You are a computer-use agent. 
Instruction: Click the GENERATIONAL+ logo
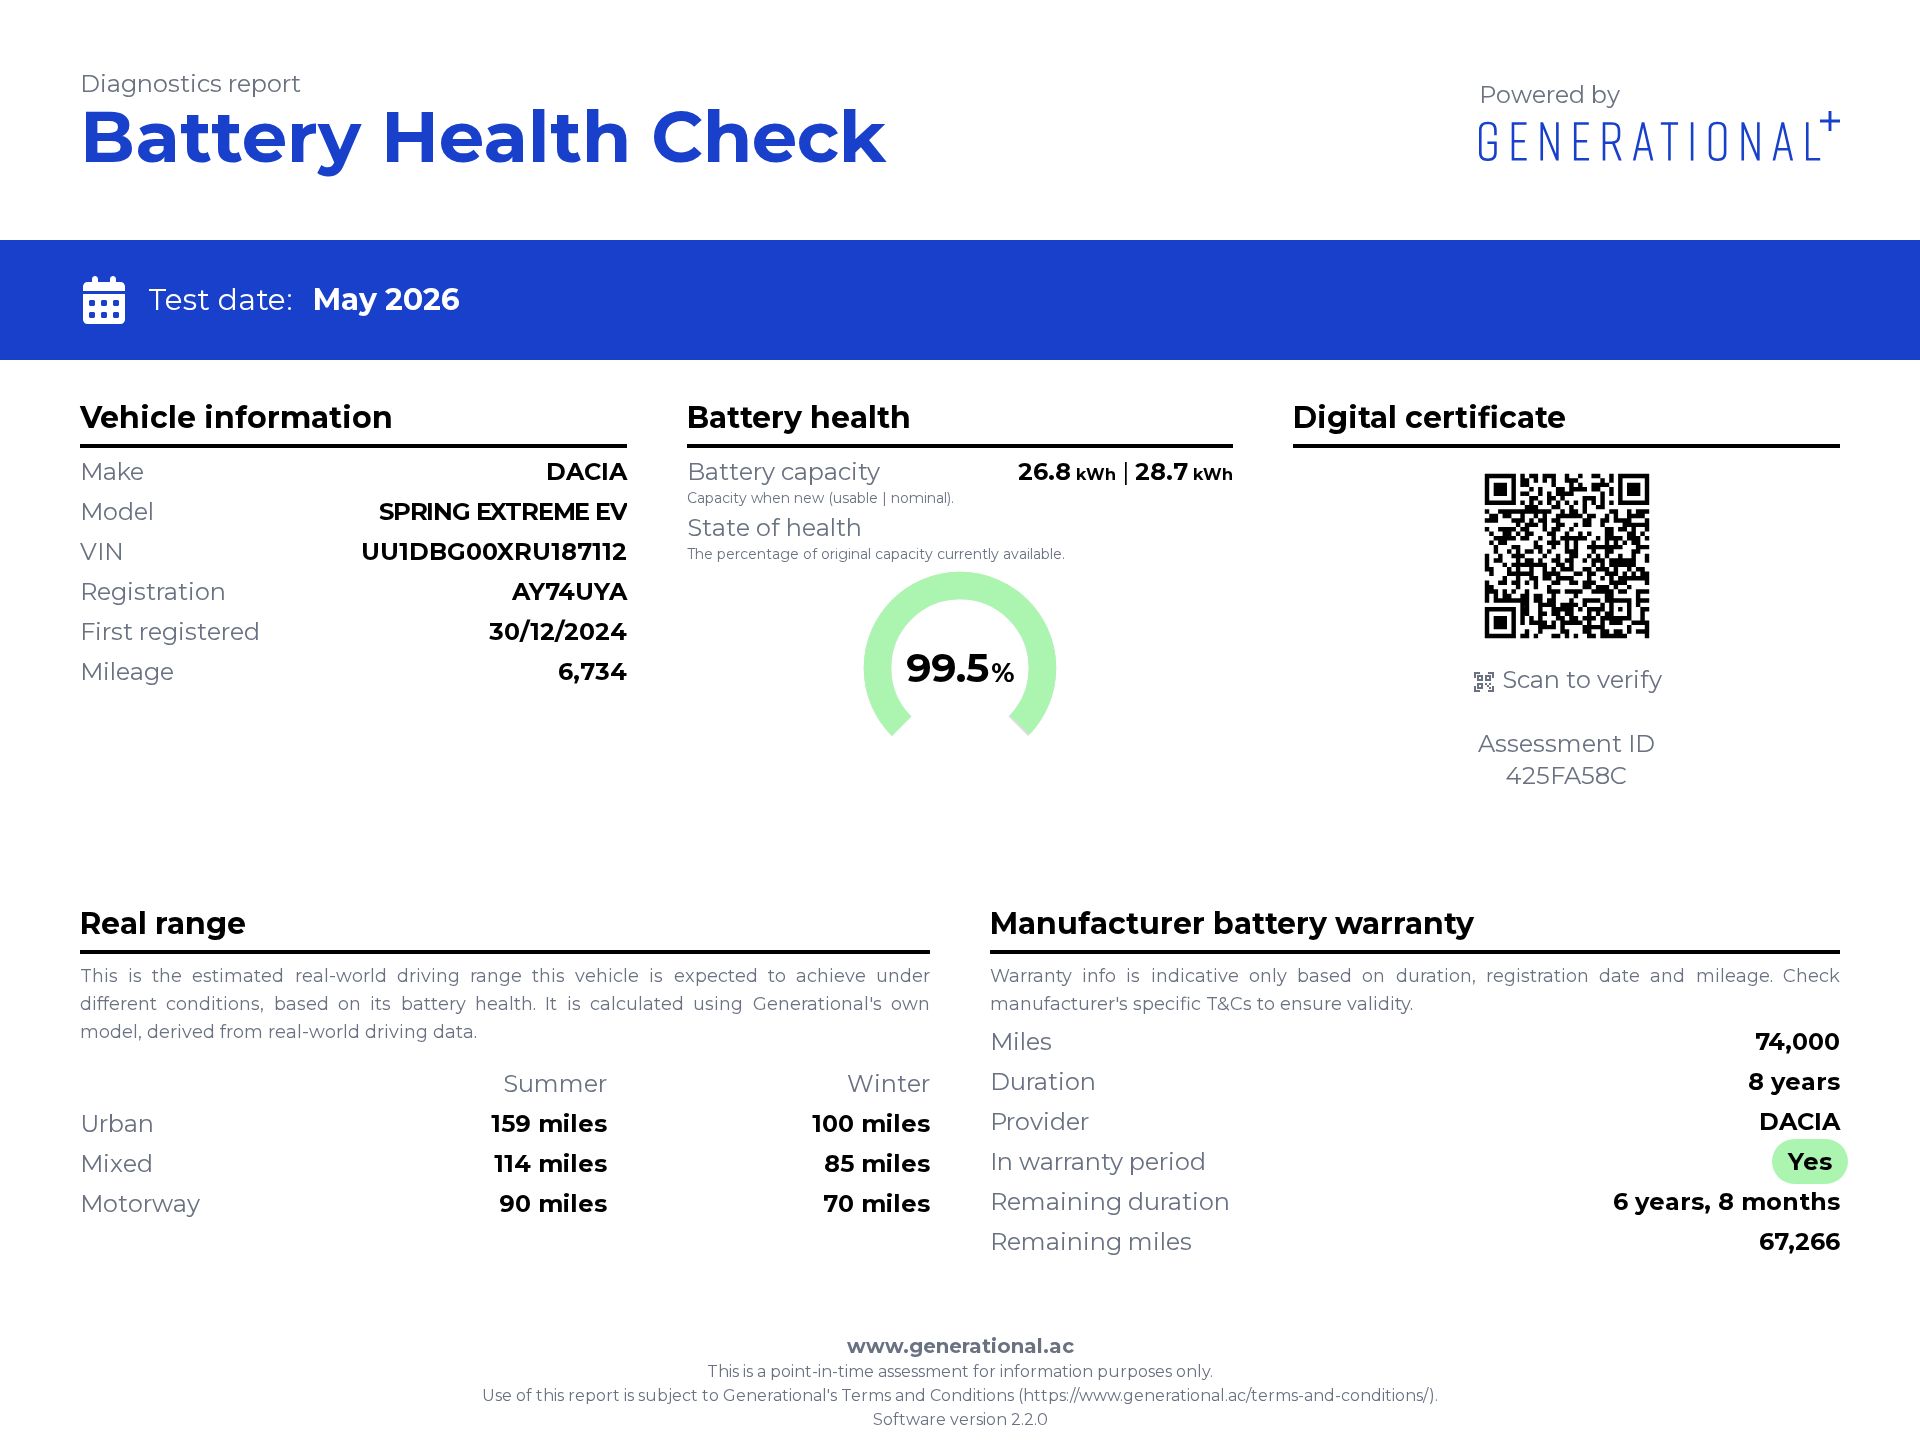(x=1659, y=138)
